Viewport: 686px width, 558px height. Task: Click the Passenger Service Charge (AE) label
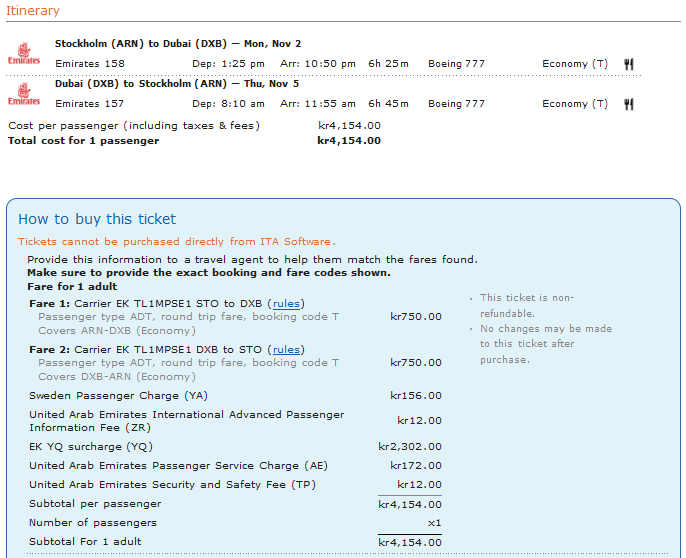click(178, 466)
